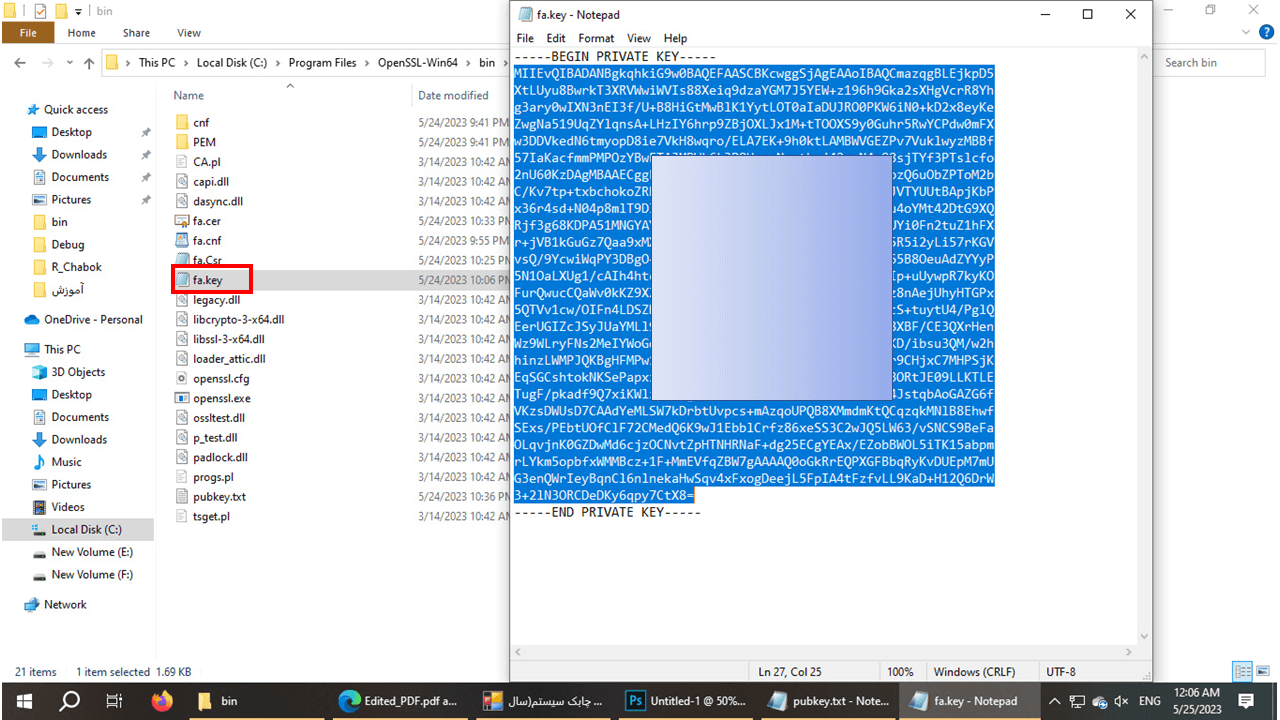Viewport: 1280px width, 720px height.
Task: Open Notepad's Format menu
Action: pyautogui.click(x=596, y=38)
